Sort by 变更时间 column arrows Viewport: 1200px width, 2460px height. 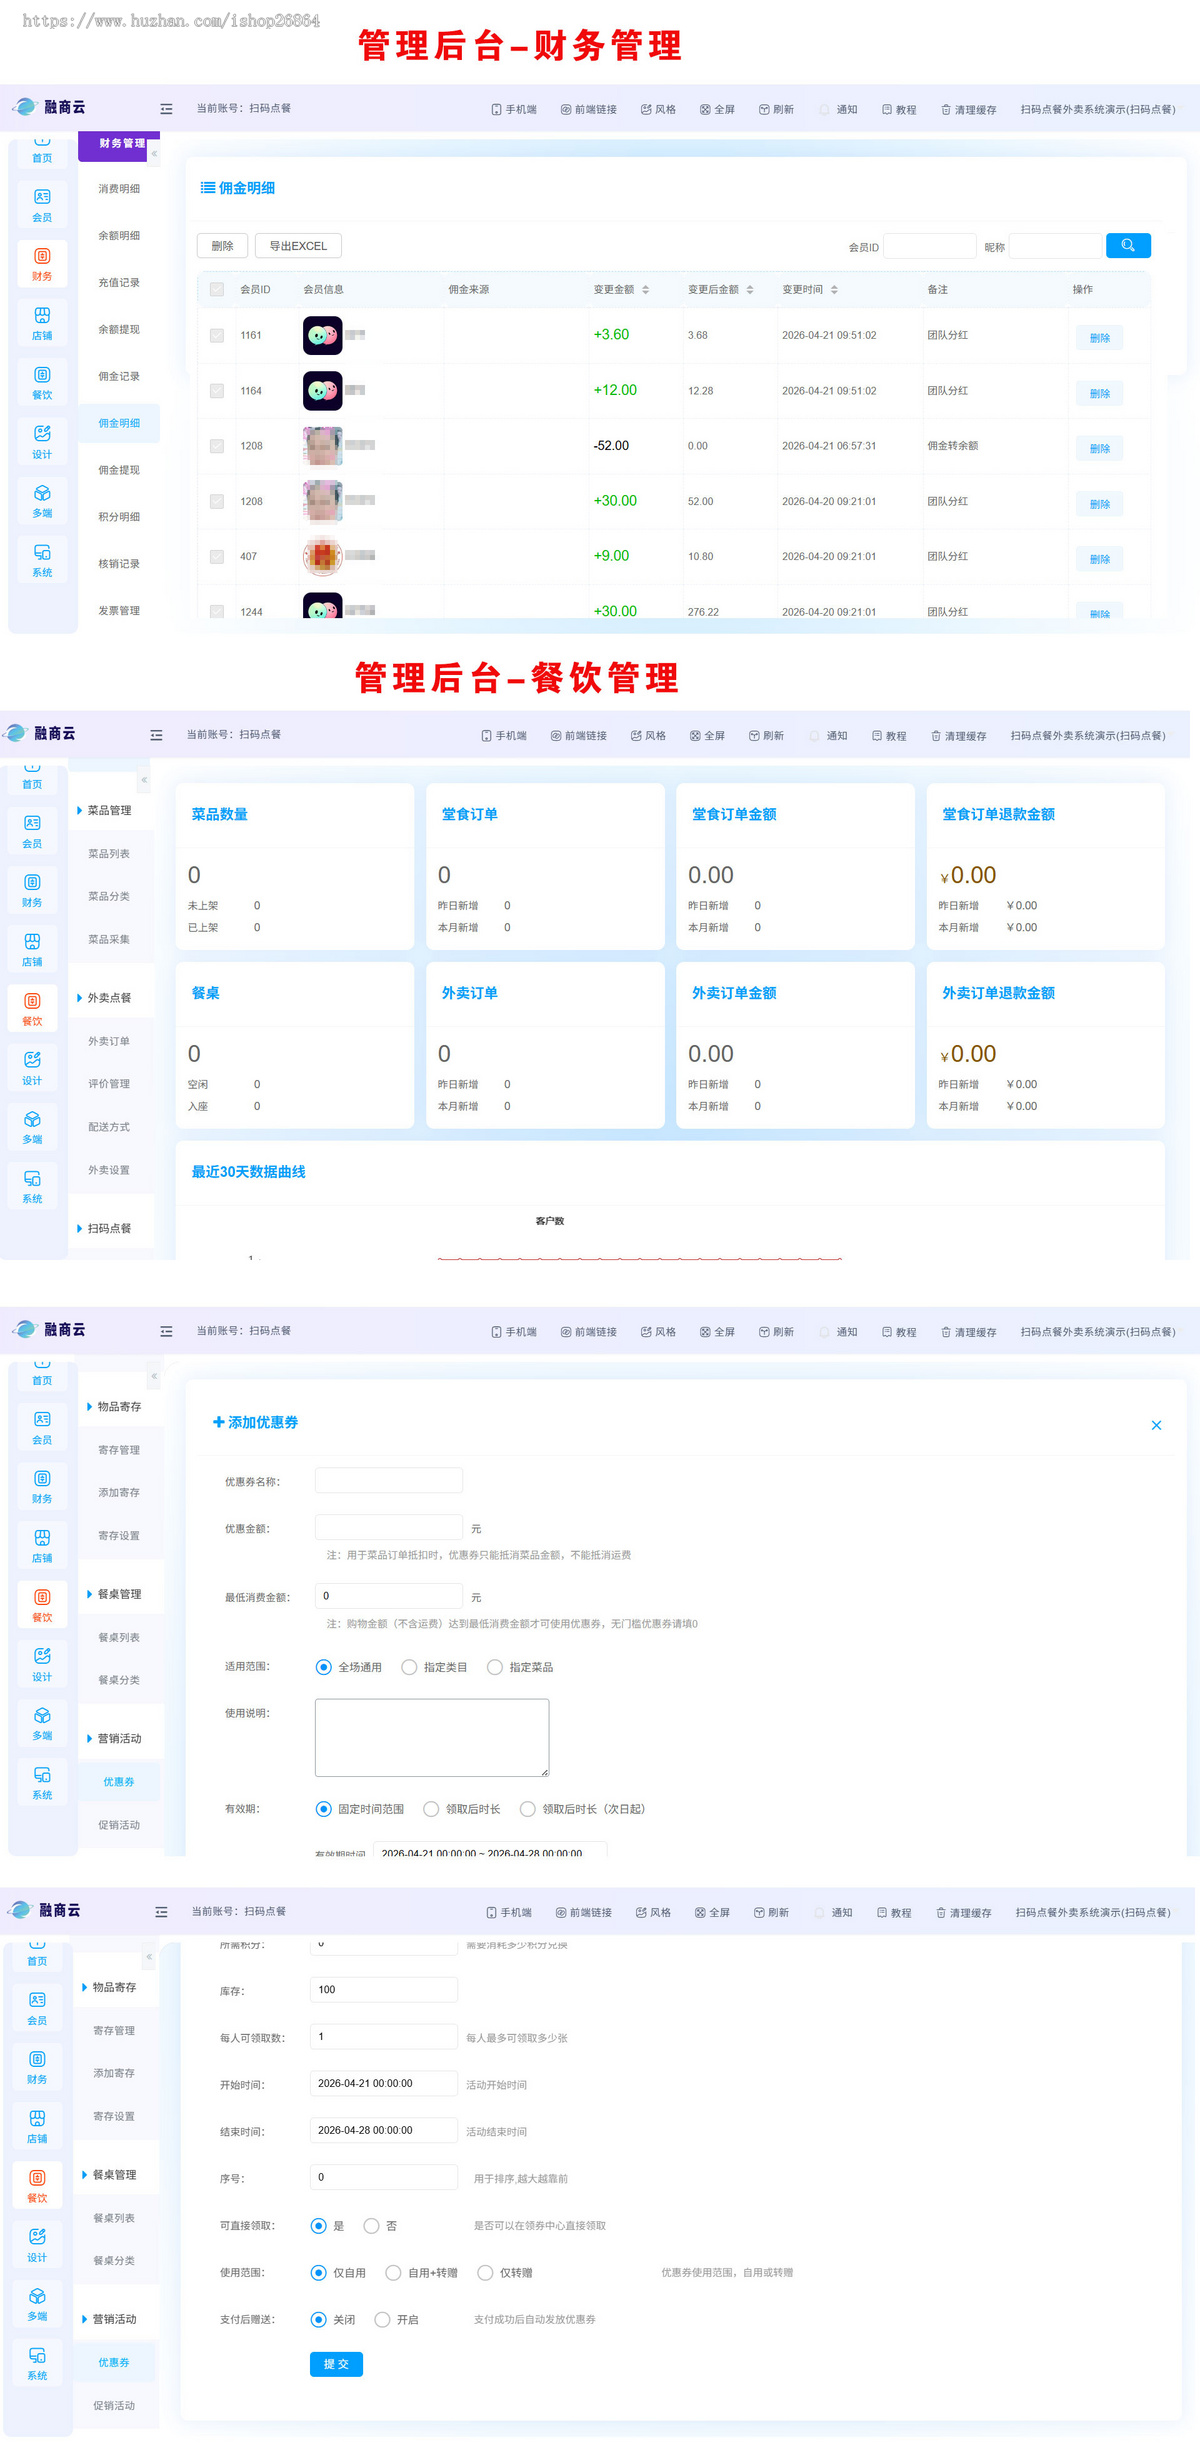[x=834, y=290]
